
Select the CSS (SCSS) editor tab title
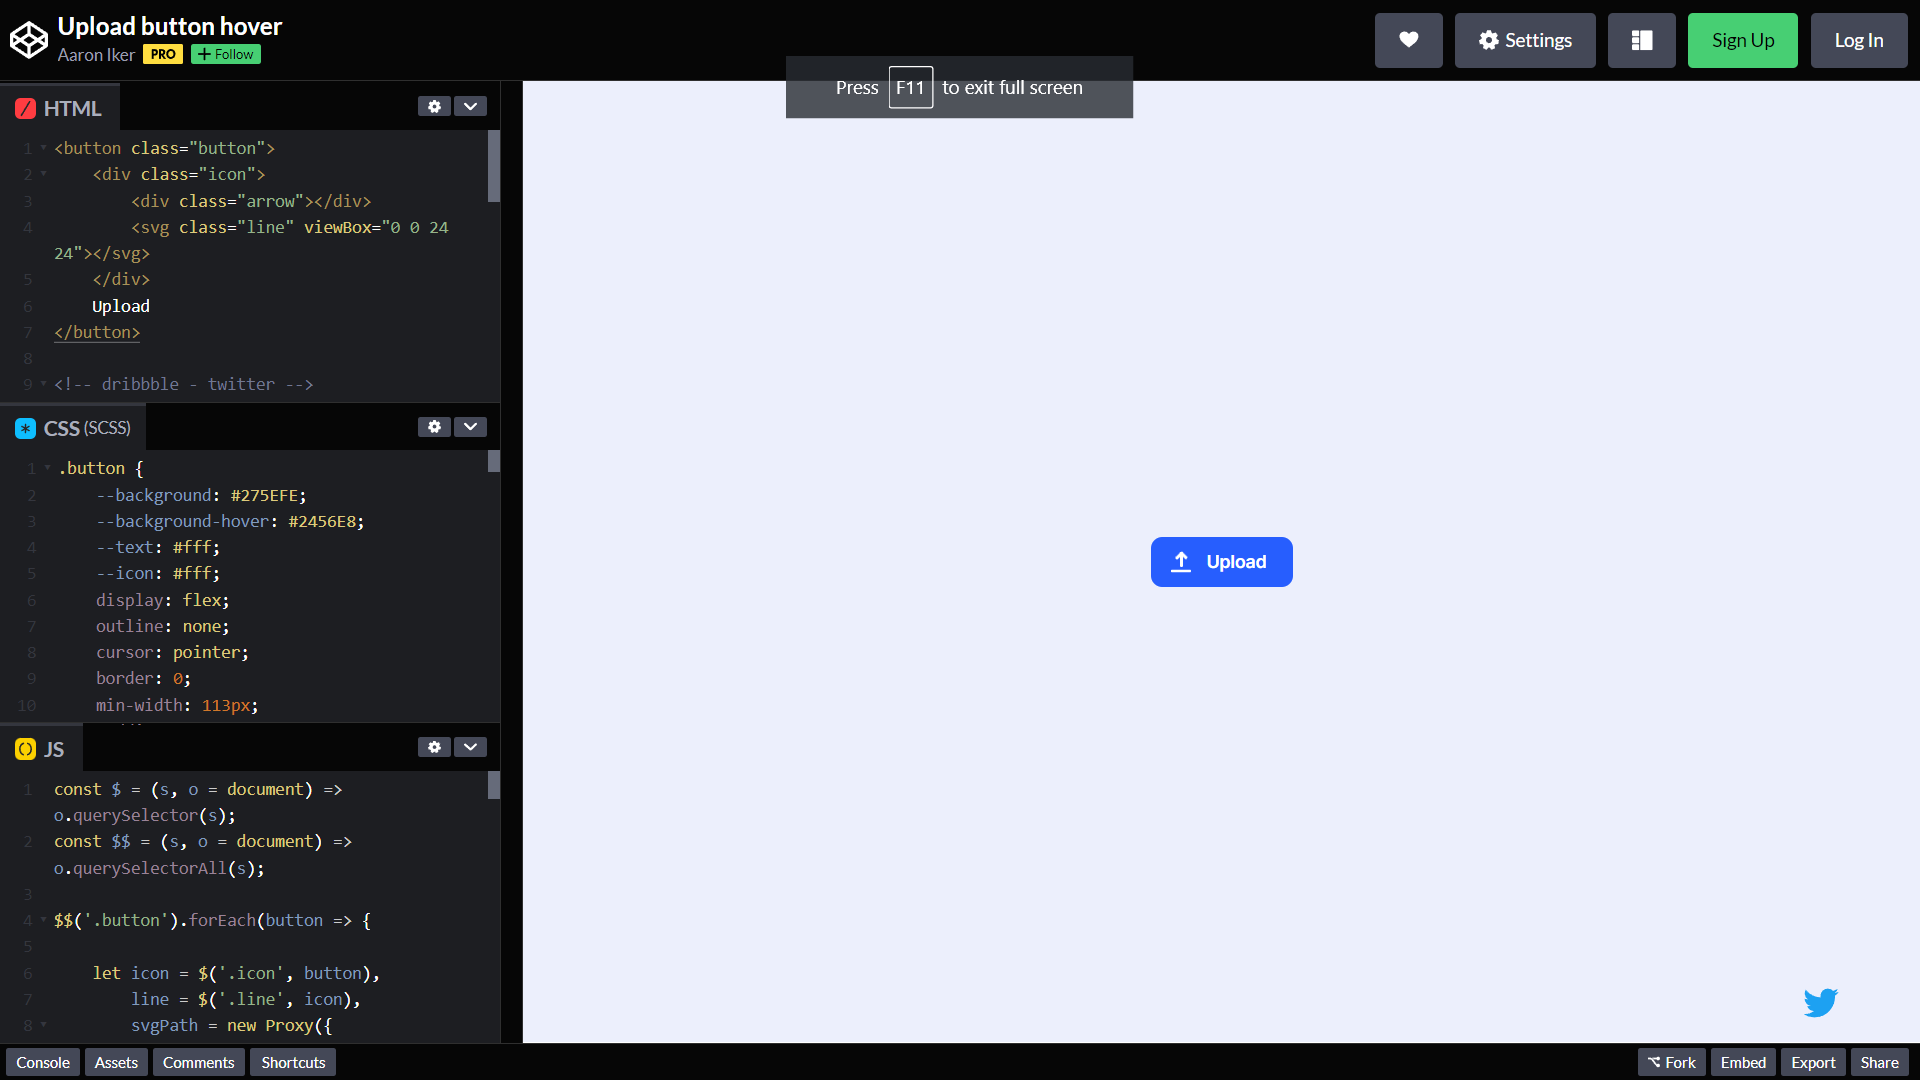click(x=73, y=428)
